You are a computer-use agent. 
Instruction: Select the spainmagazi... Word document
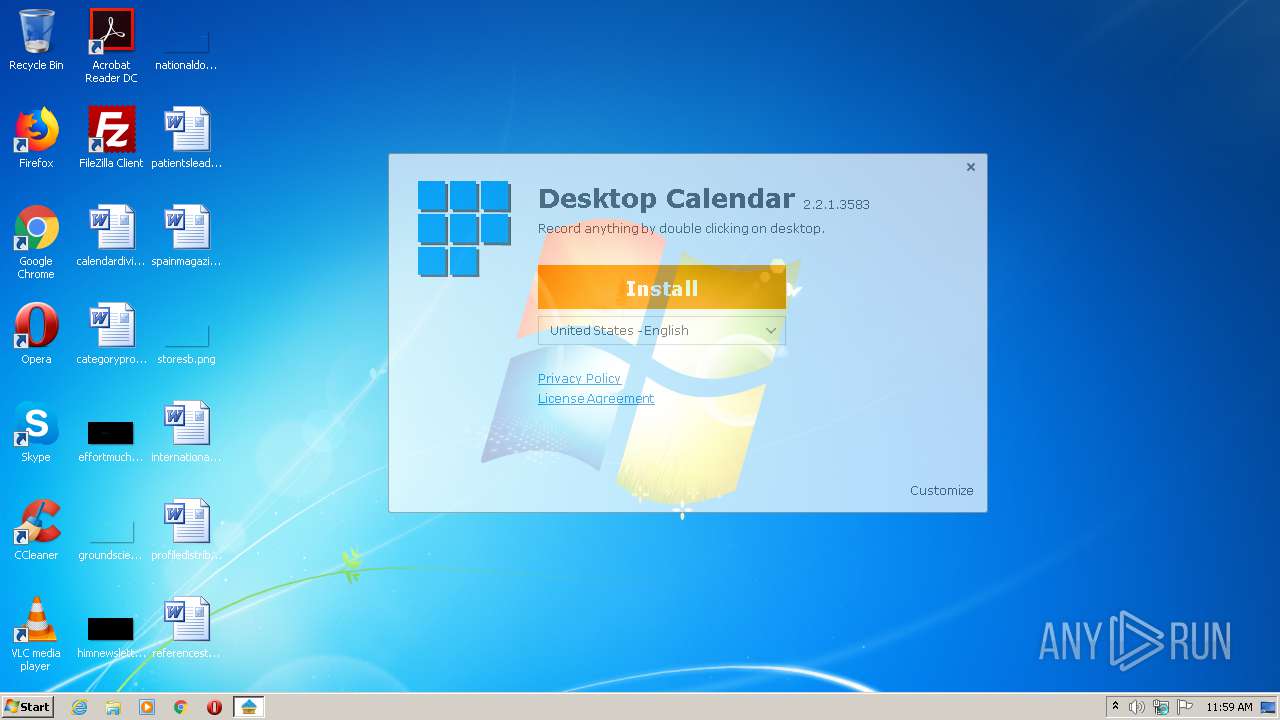(186, 236)
